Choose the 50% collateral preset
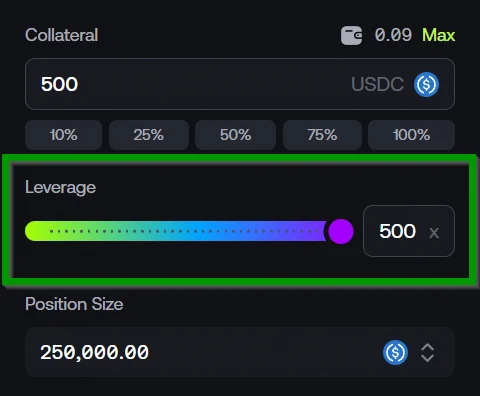This screenshot has height=396, width=480. (235, 135)
